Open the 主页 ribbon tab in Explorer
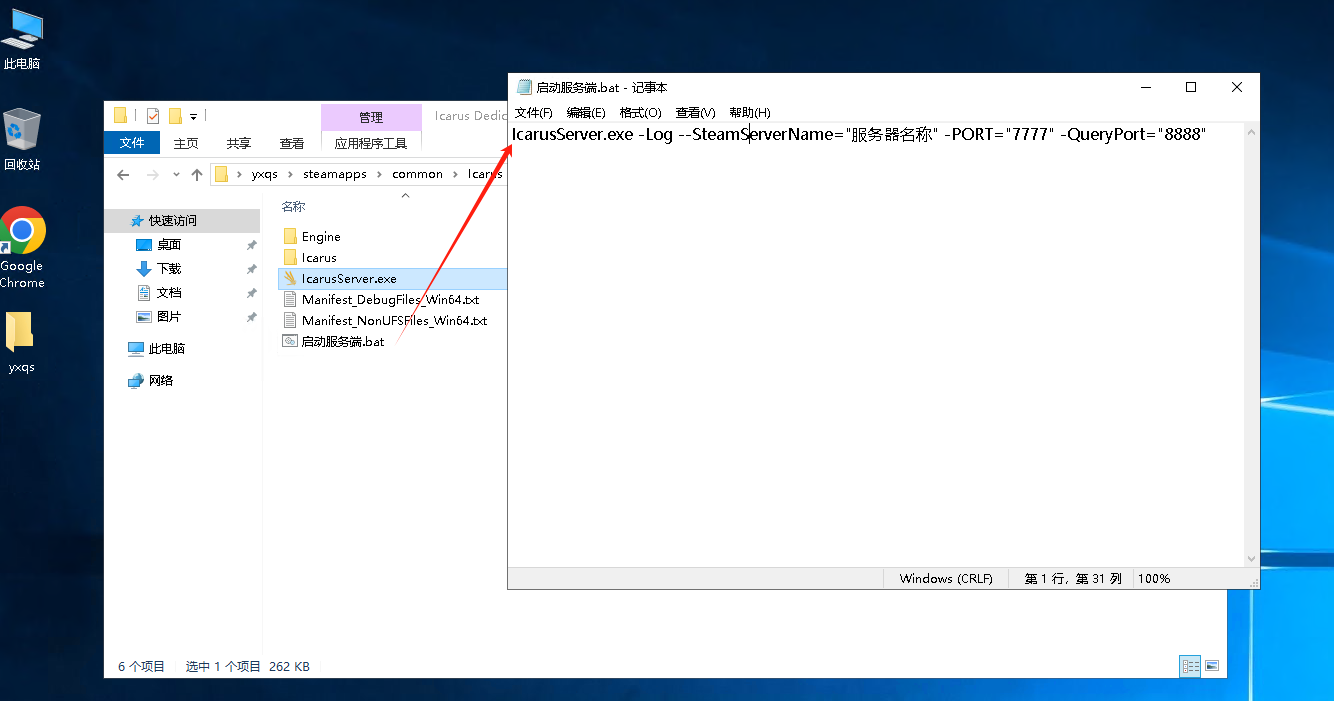Image resolution: width=1334 pixels, height=701 pixels. [x=186, y=143]
